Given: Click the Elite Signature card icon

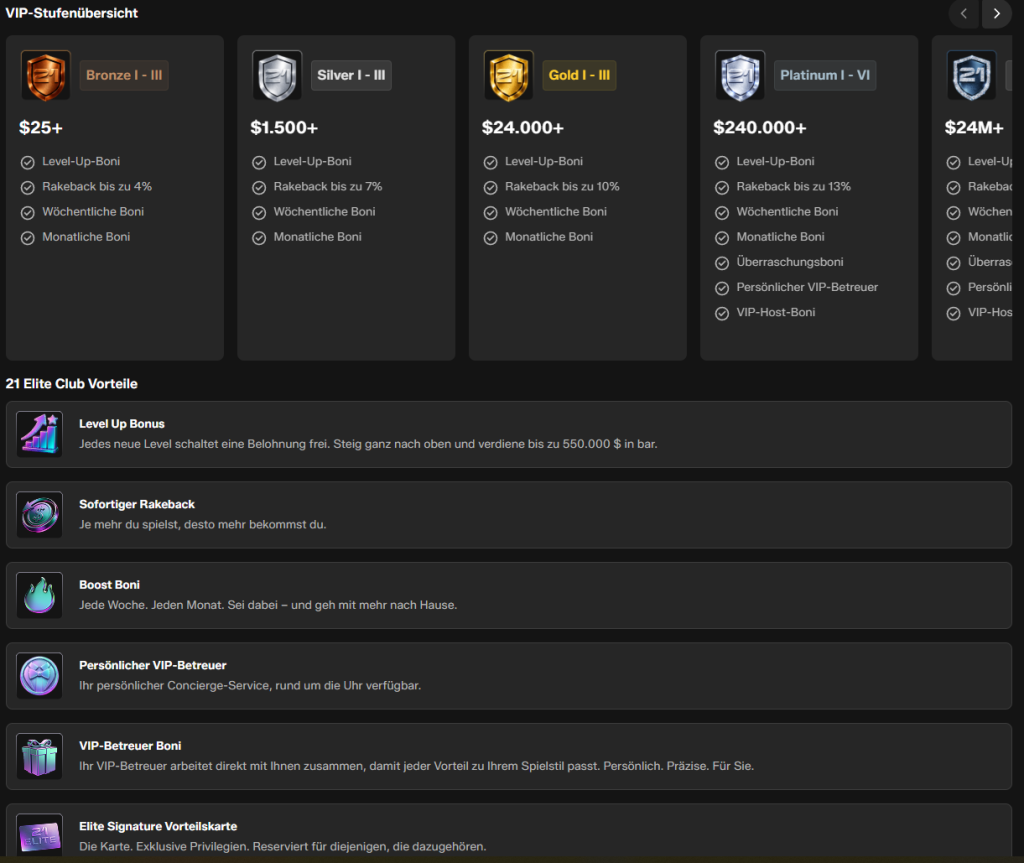Looking at the screenshot, I should click(39, 835).
